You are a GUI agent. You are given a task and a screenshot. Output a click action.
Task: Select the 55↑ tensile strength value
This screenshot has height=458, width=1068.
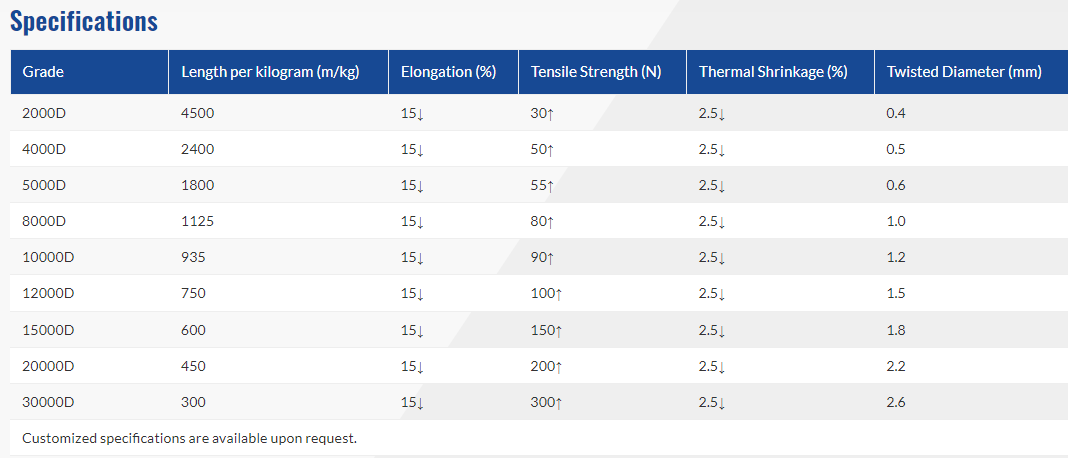coord(542,185)
